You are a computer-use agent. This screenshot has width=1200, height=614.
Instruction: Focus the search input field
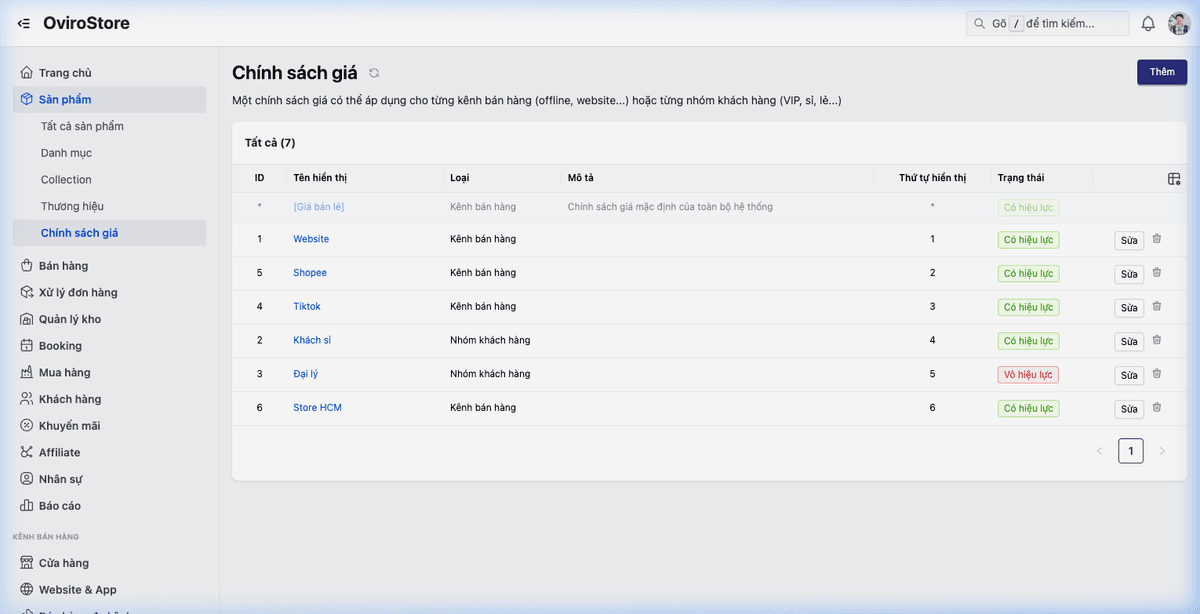[x=1057, y=23]
